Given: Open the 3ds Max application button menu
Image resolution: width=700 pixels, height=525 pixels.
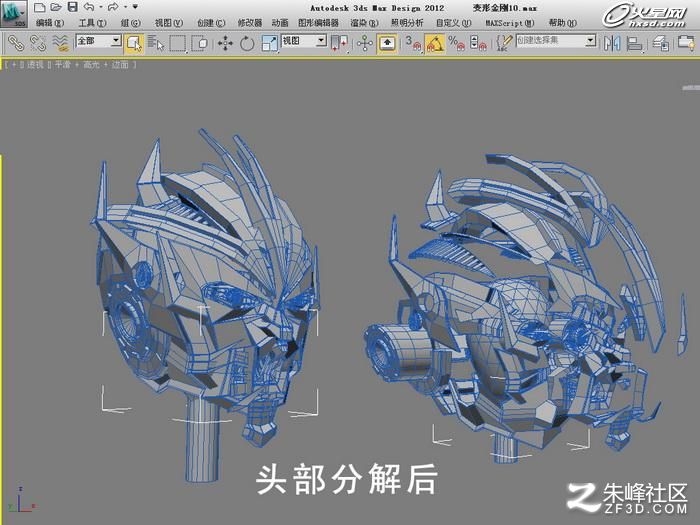Looking at the screenshot, I should pyautogui.click(x=14, y=13).
